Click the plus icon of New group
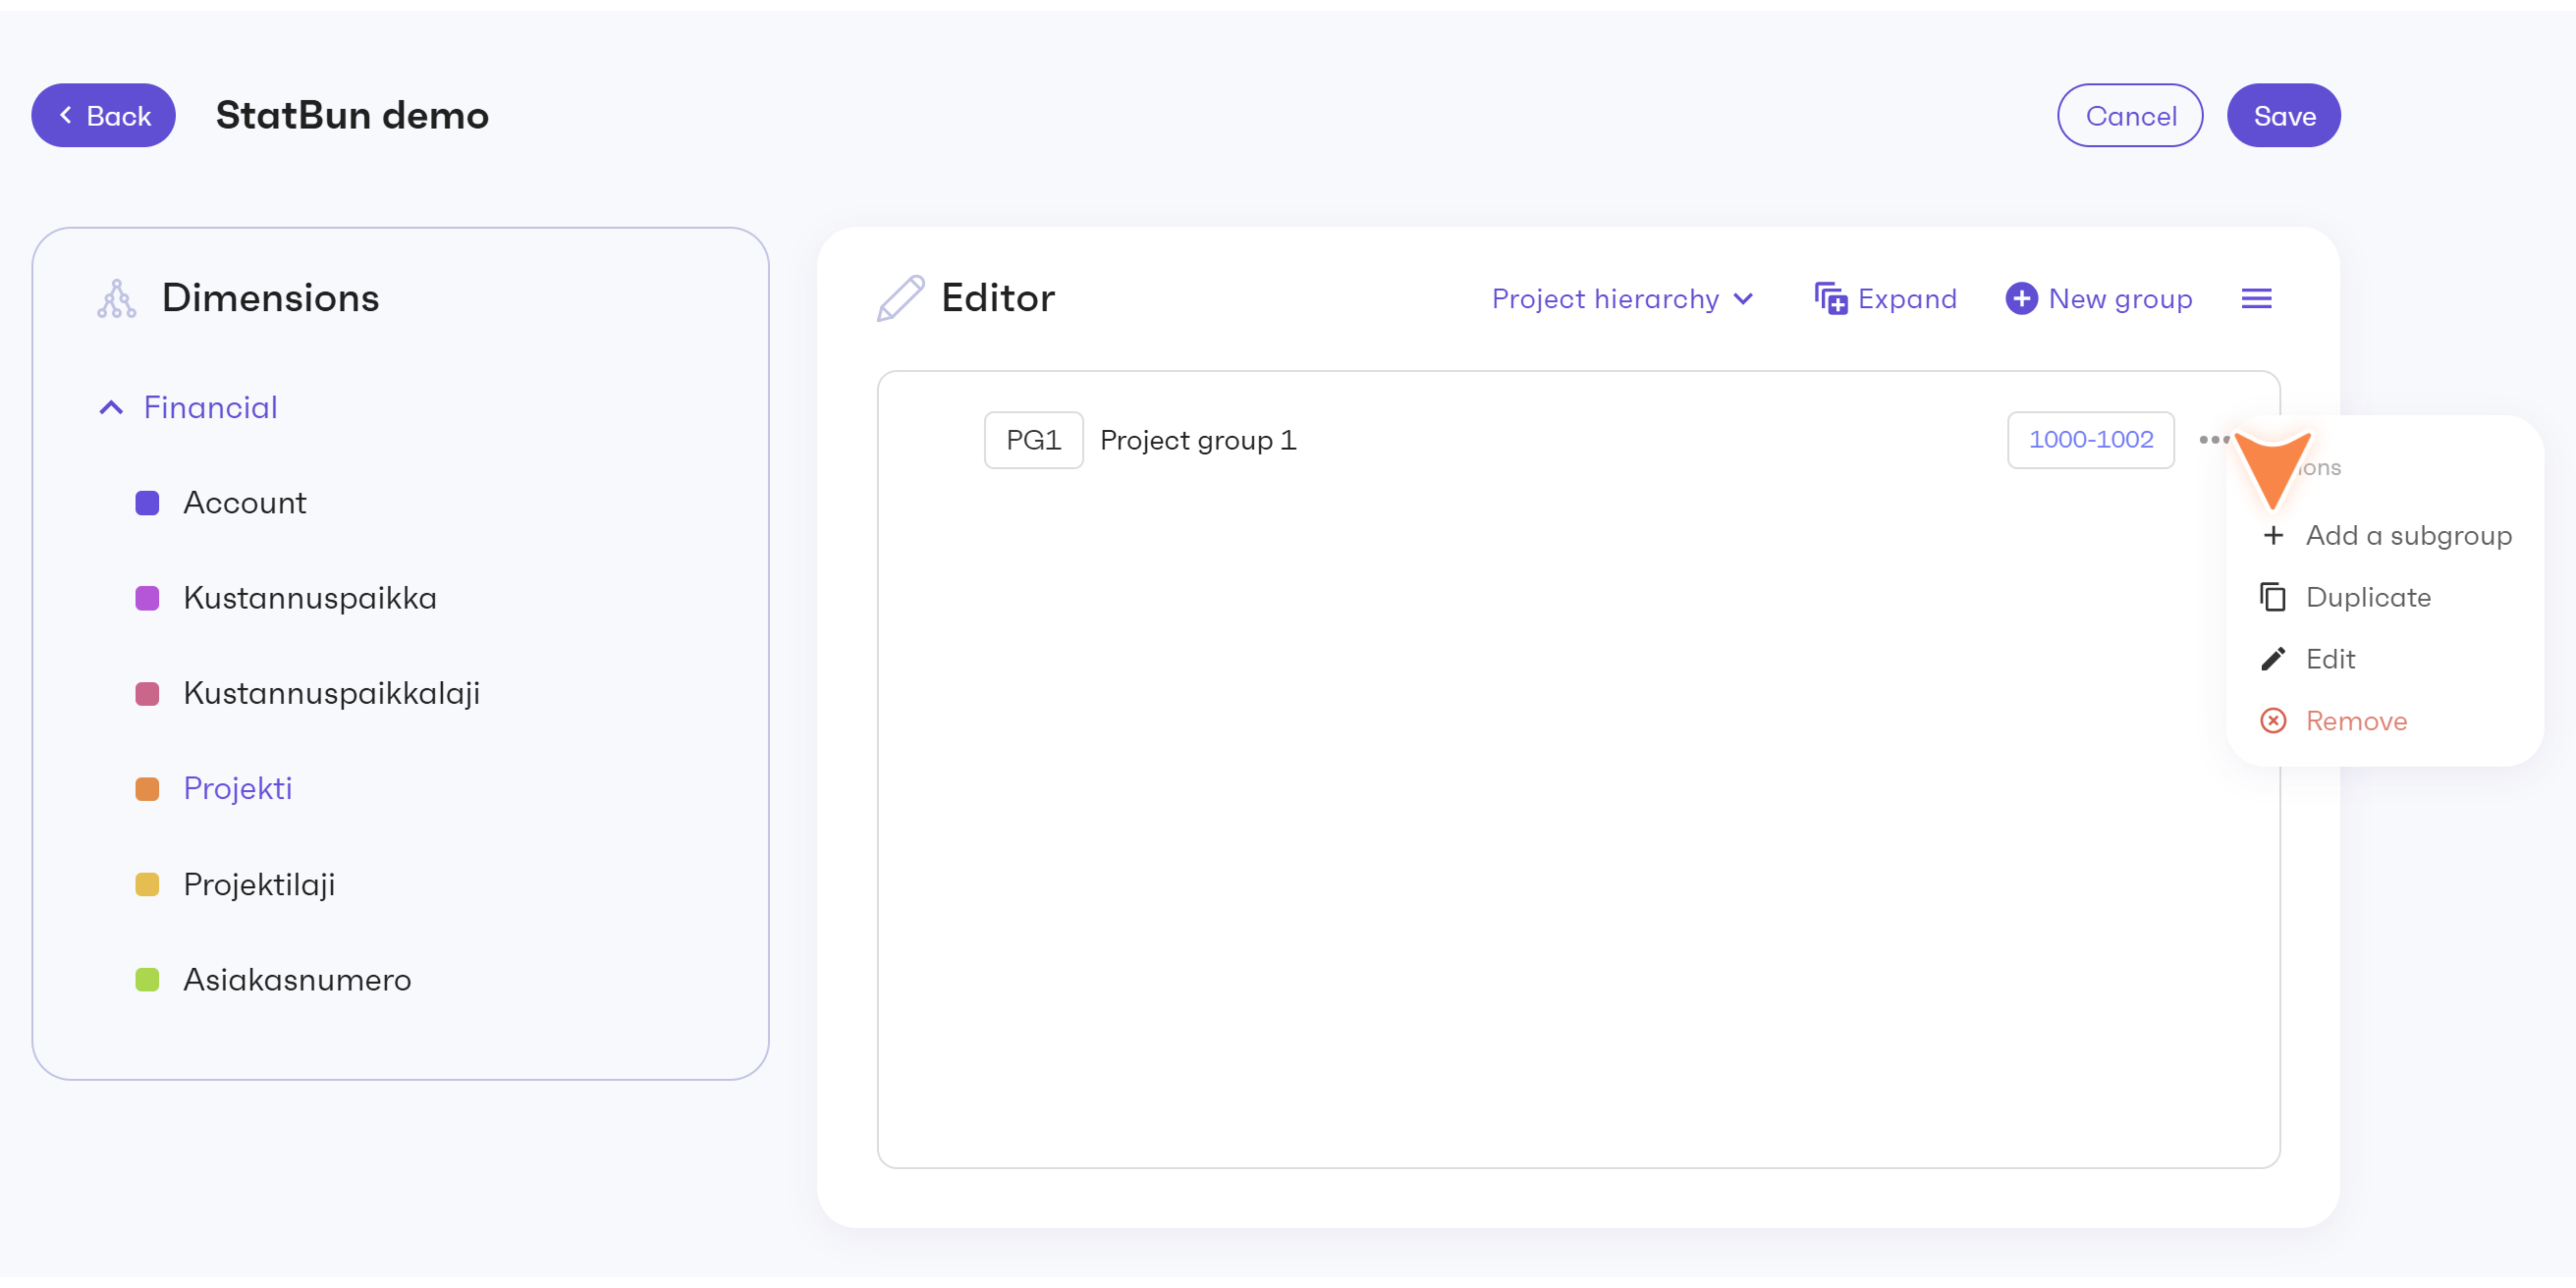This screenshot has width=2576, height=1288. tap(2021, 299)
